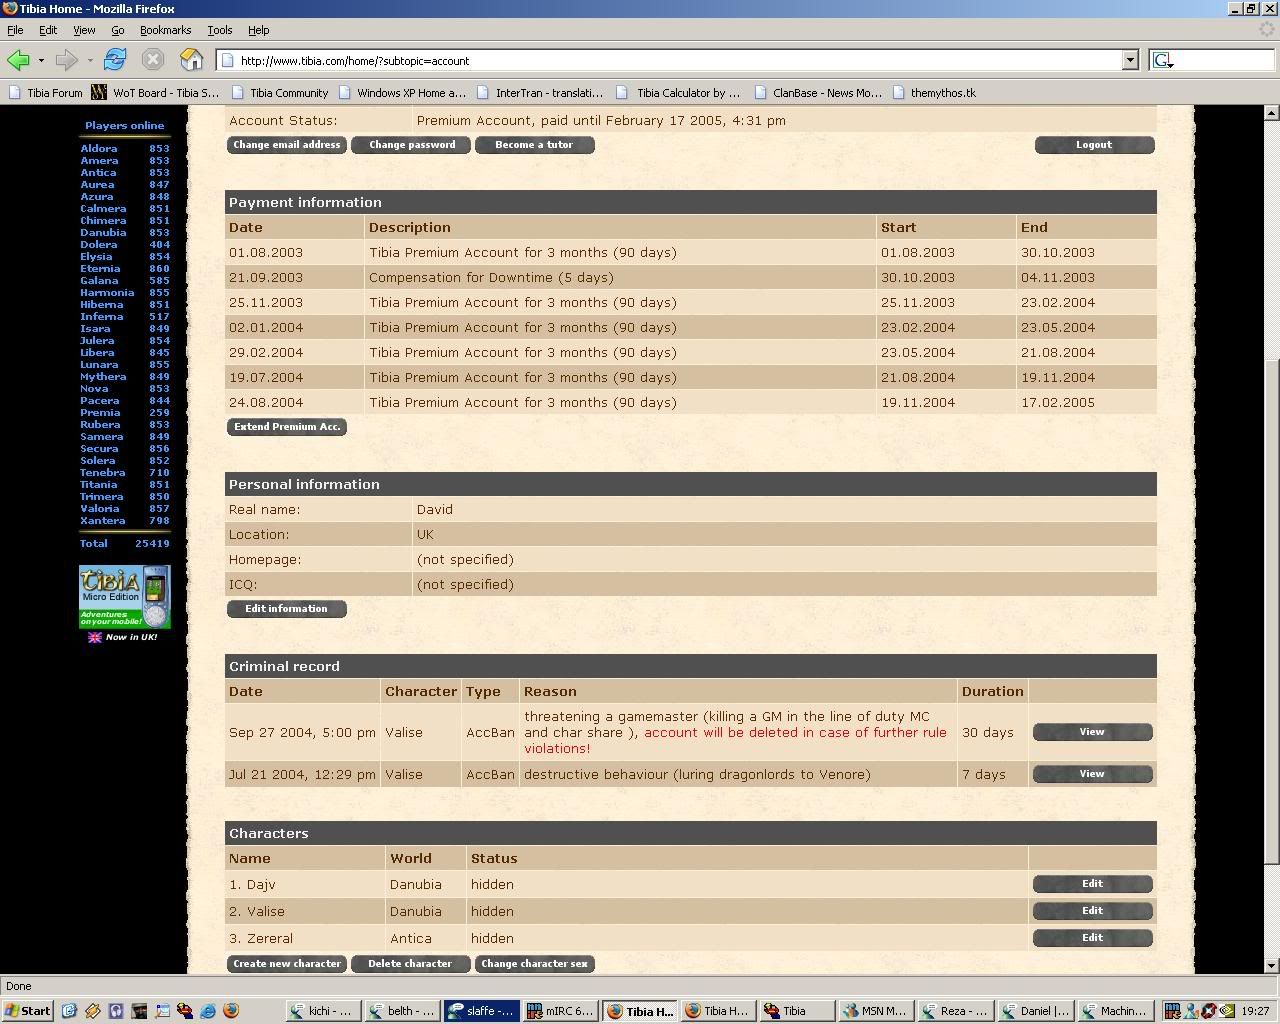Open the Home page icon
Image resolution: width=1280 pixels, height=1024 pixels.
191,60
